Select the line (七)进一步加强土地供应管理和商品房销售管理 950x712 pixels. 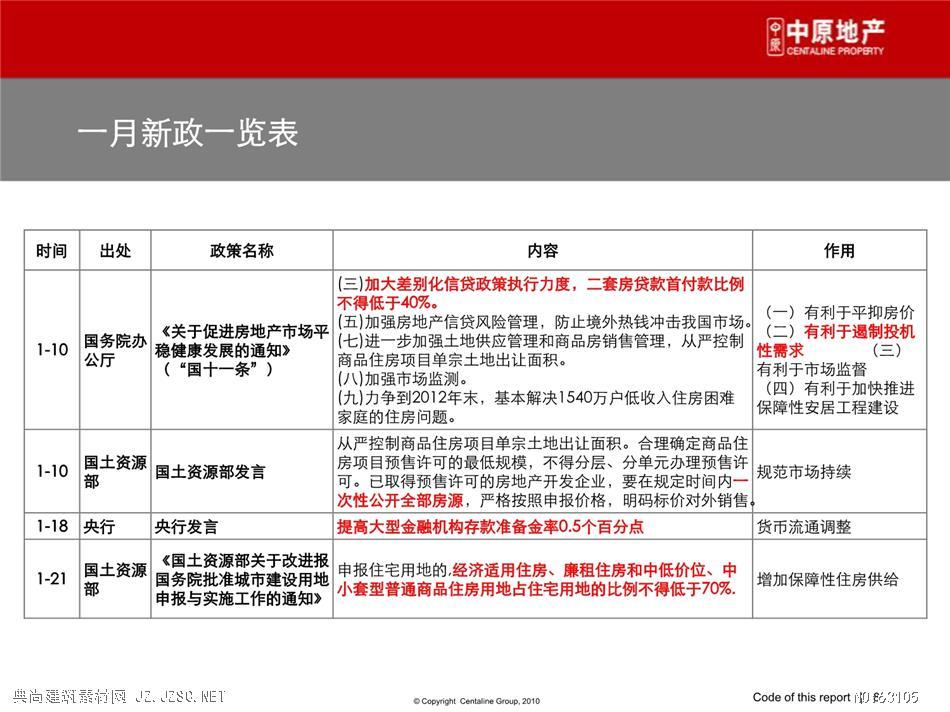click(x=502, y=341)
